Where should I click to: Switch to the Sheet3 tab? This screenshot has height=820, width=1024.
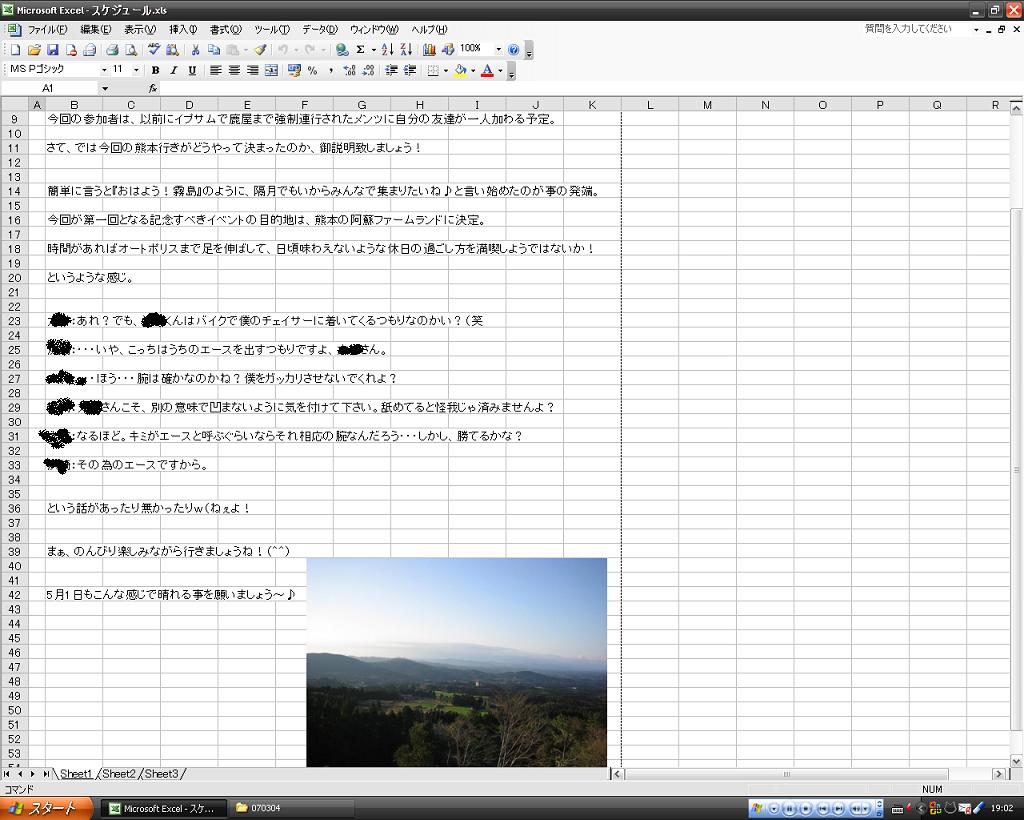point(161,774)
